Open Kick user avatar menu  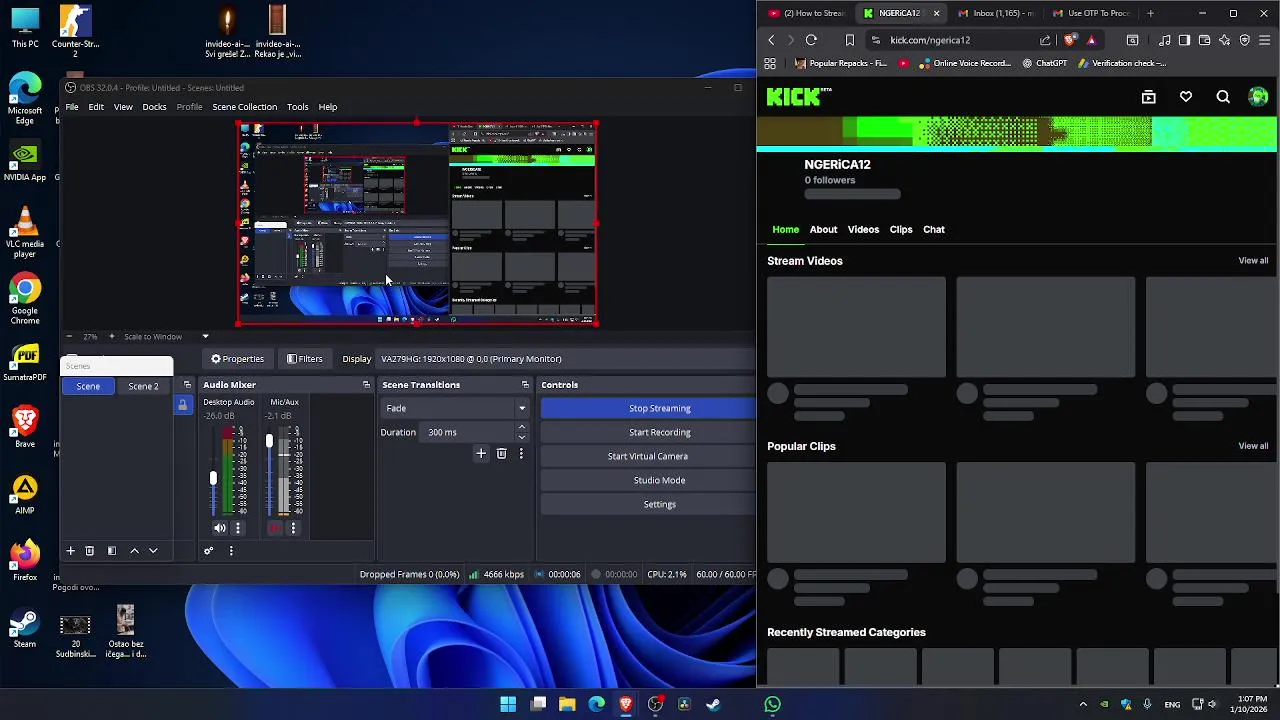[1258, 97]
